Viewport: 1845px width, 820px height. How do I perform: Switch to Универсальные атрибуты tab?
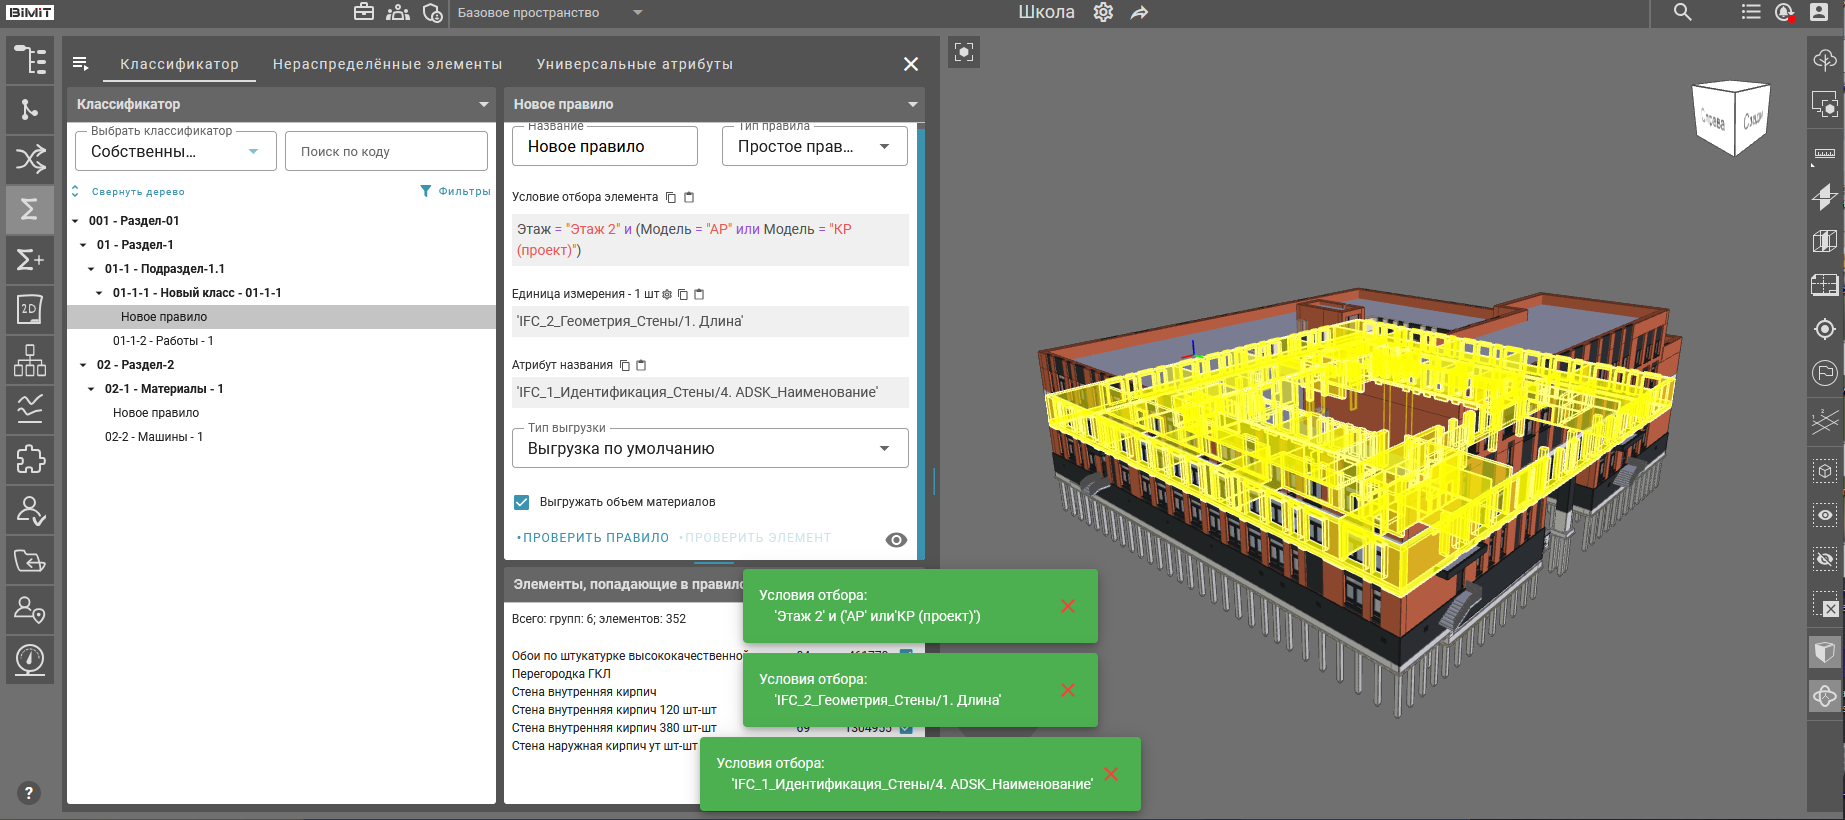tap(634, 64)
